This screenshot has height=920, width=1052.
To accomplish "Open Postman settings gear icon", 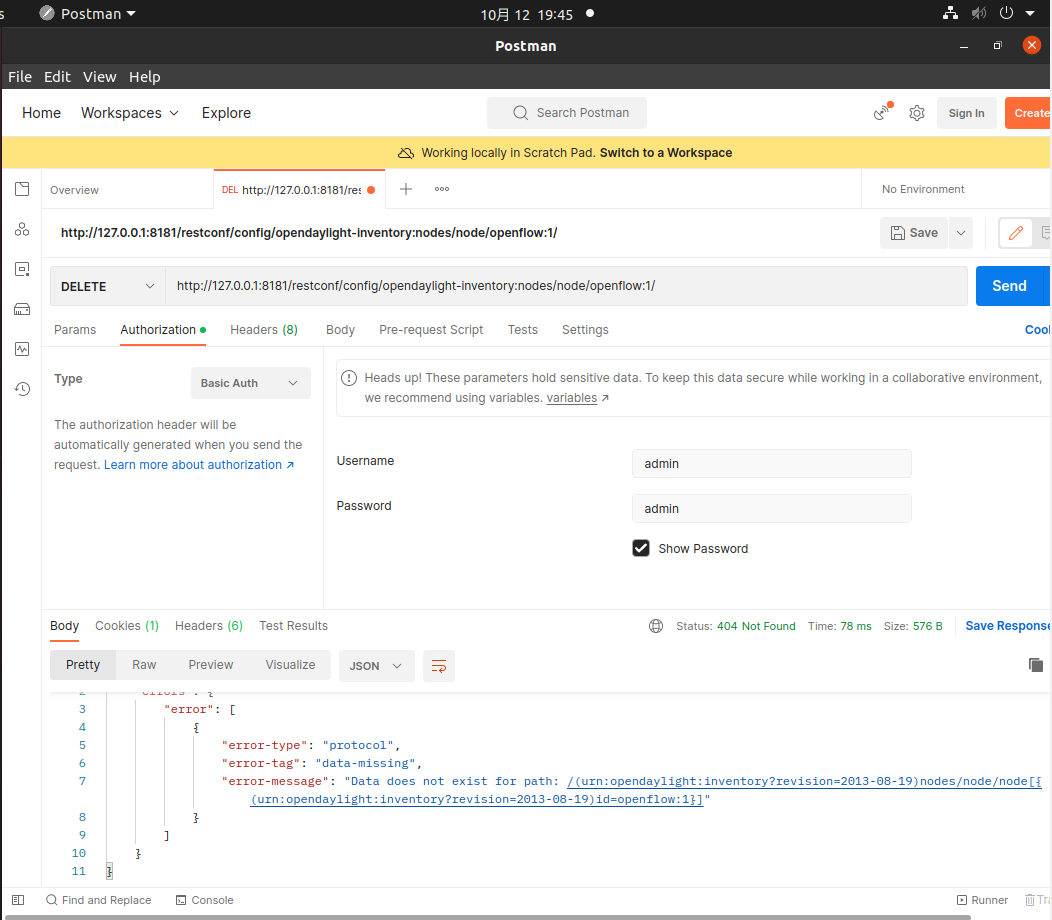I will [x=916, y=113].
